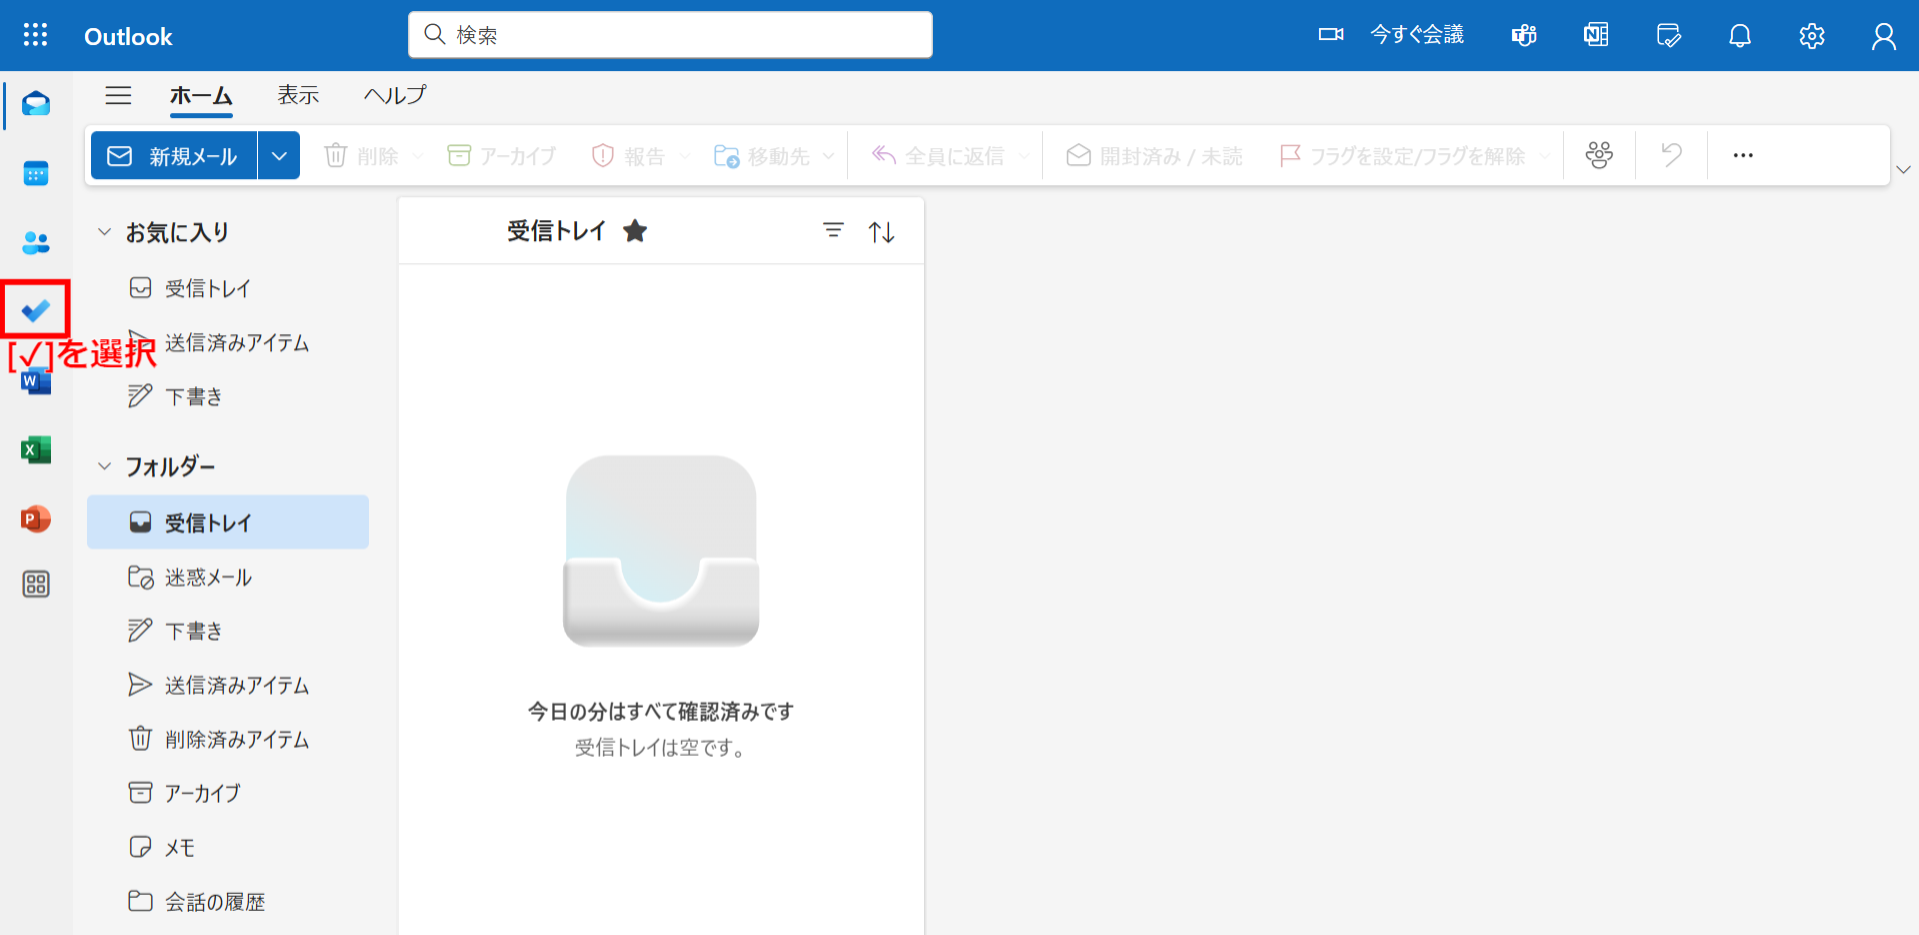
Task: Open OneNote from the top bar
Action: [1595, 35]
